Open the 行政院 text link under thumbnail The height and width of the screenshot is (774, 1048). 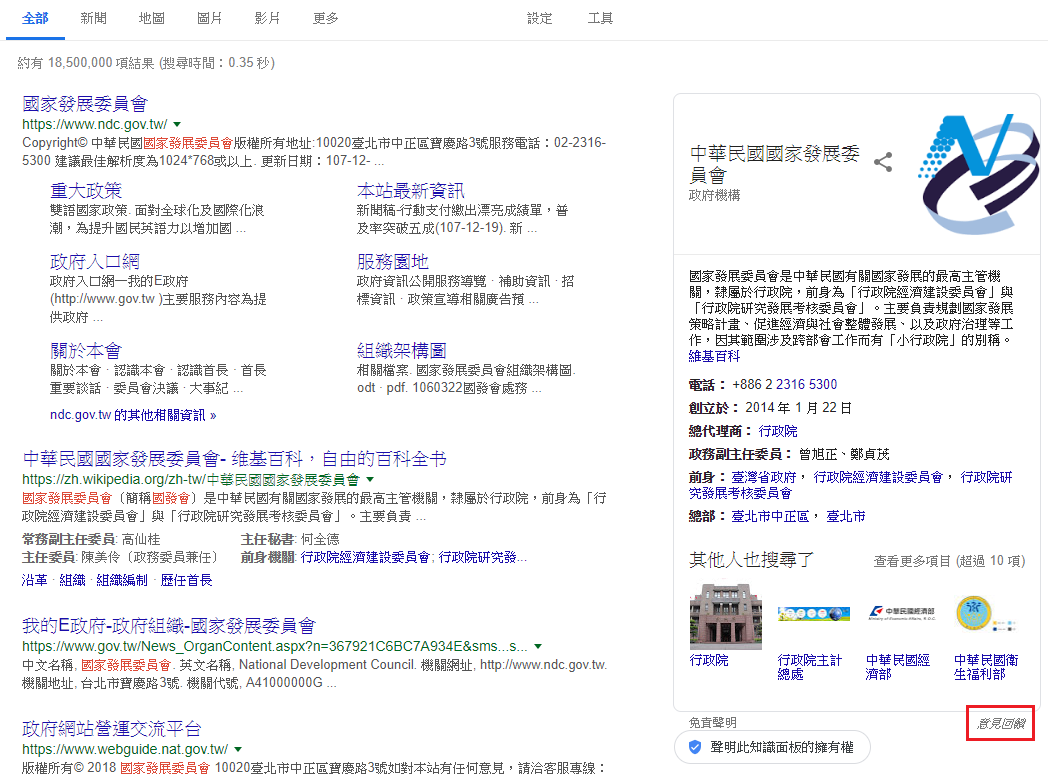(x=708, y=660)
